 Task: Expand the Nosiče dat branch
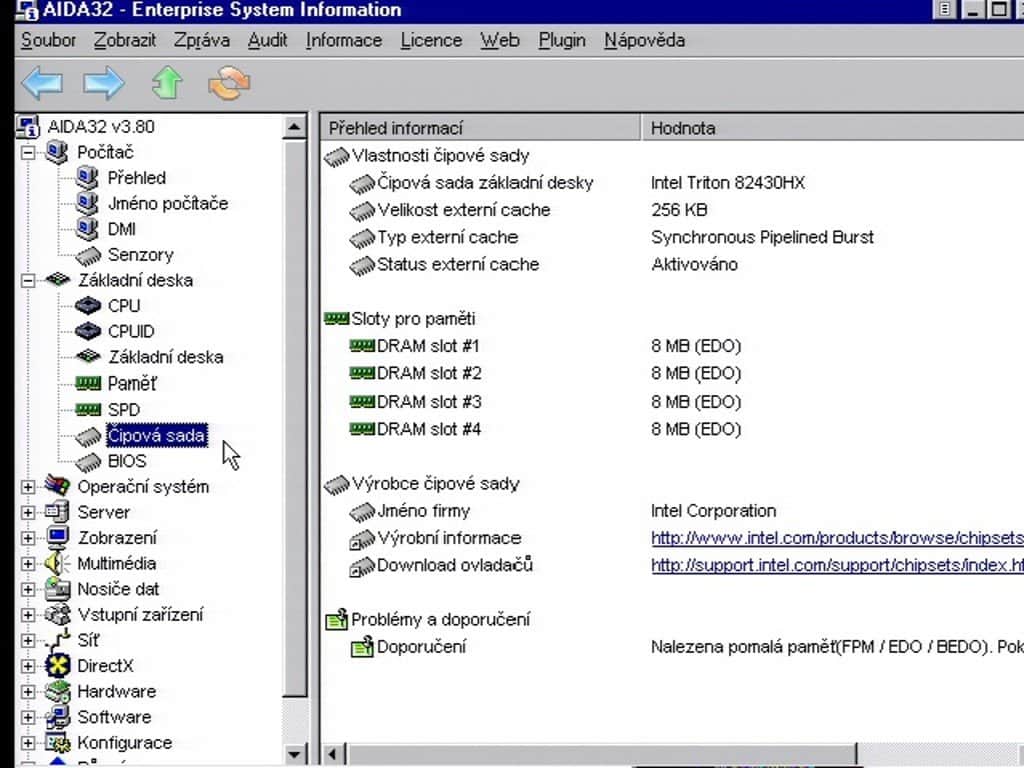pos(28,589)
